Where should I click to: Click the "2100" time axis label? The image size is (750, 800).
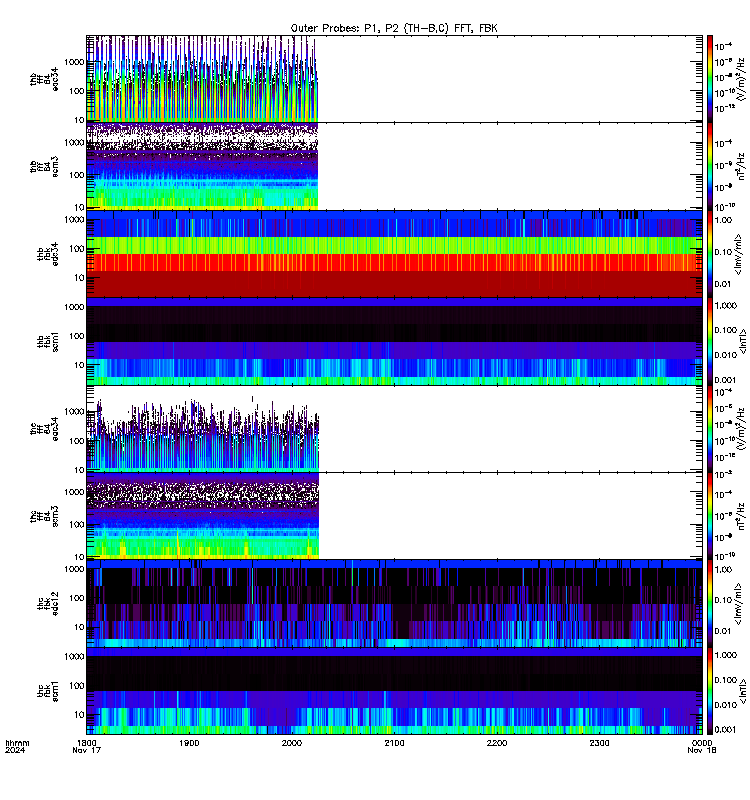coord(394,743)
